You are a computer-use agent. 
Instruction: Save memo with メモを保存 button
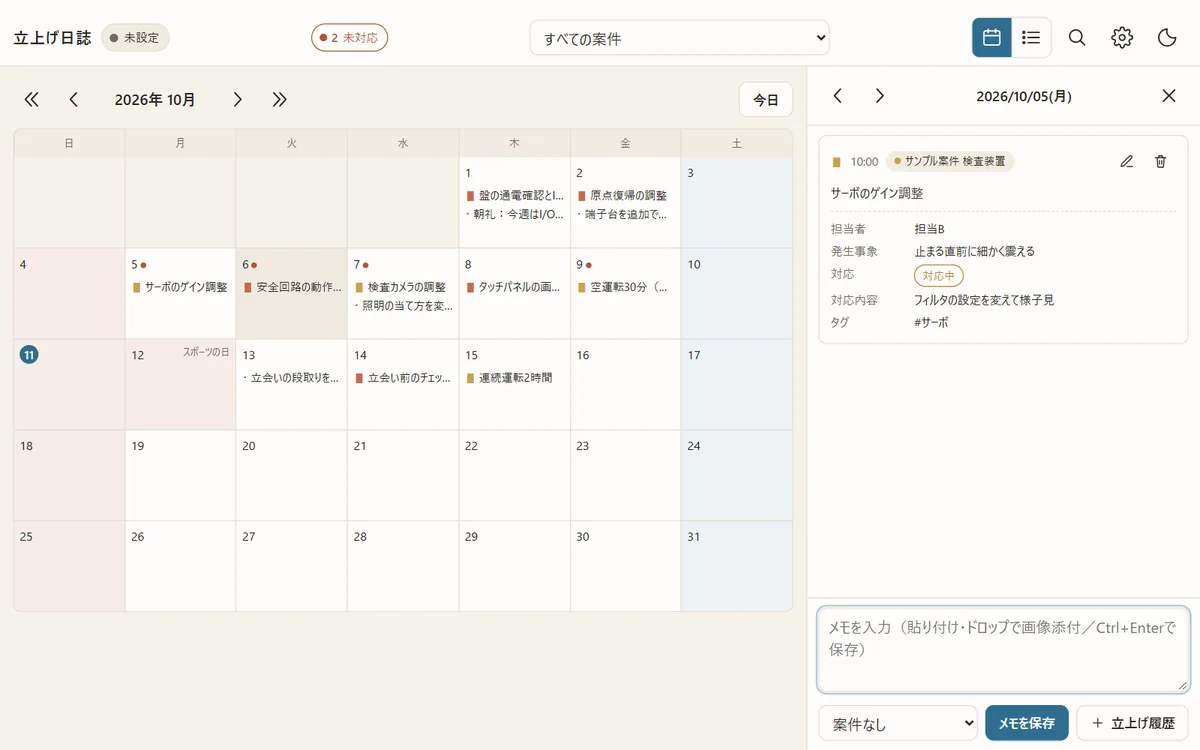tap(1027, 723)
